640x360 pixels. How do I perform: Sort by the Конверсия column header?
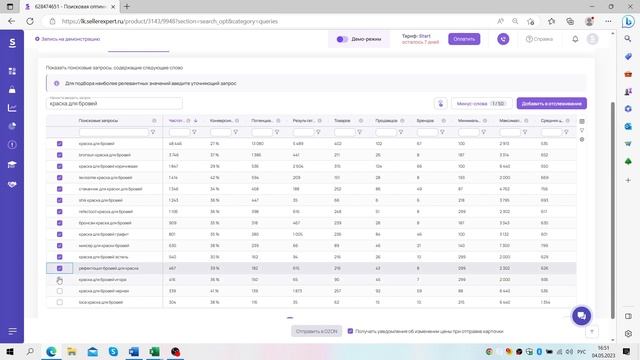click(221, 121)
